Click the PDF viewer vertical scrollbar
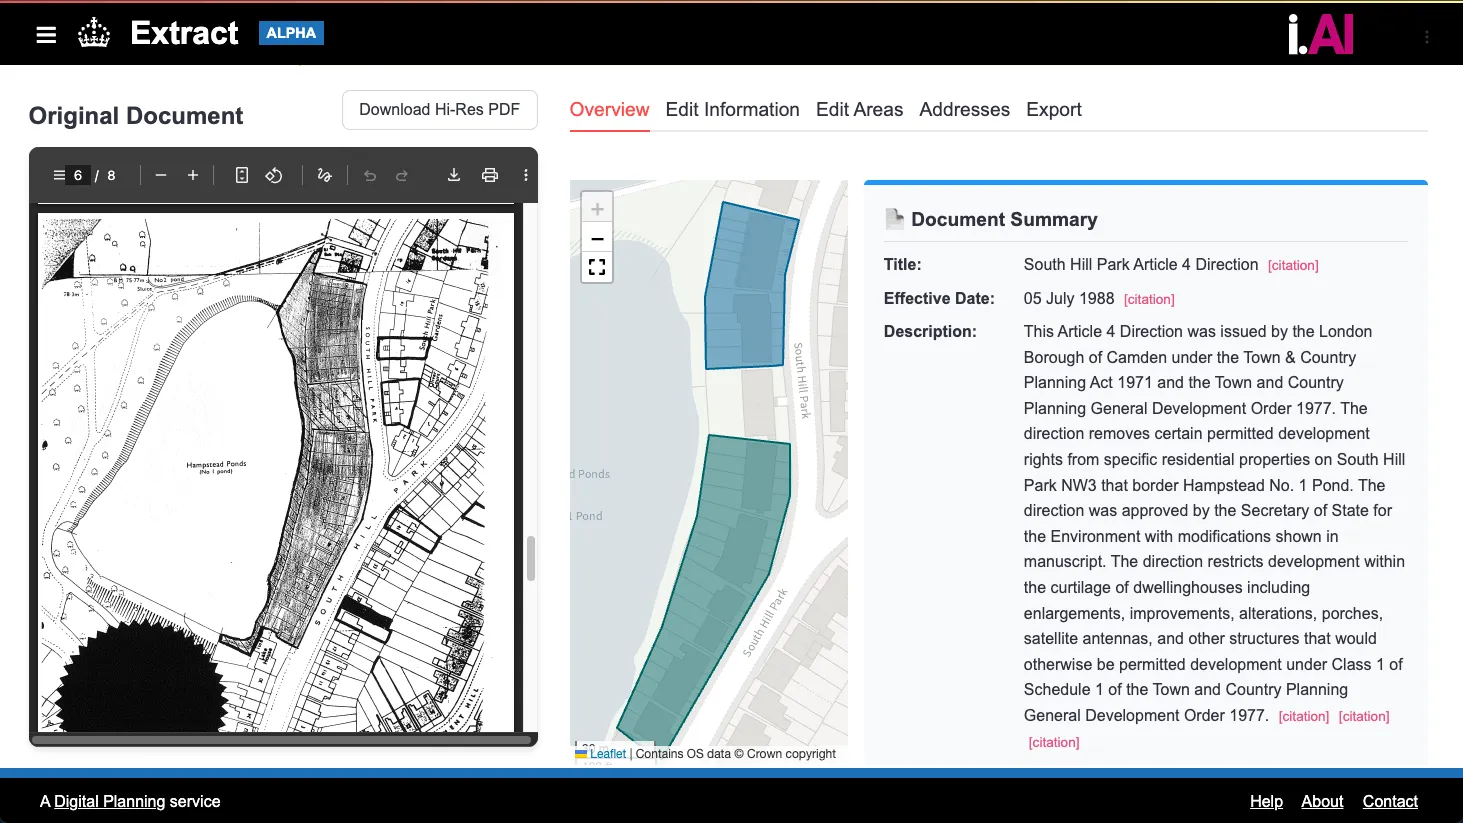Viewport: 1463px width, 823px height. [x=531, y=558]
